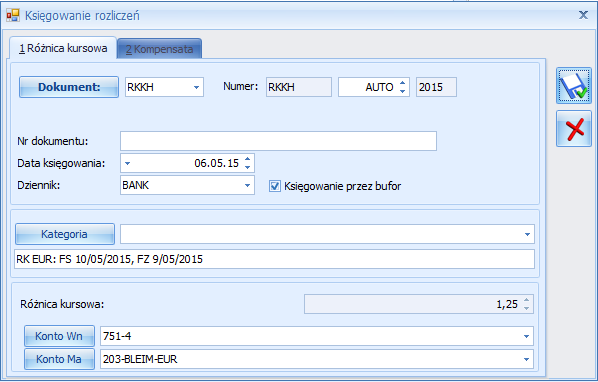Screen dimensions: 598x382
Task: Decrease the AUTO number spinner
Action: click(402, 91)
